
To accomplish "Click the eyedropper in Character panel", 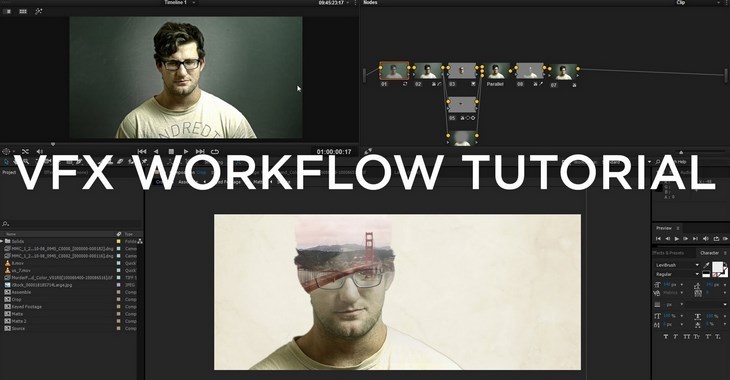I will (706, 265).
